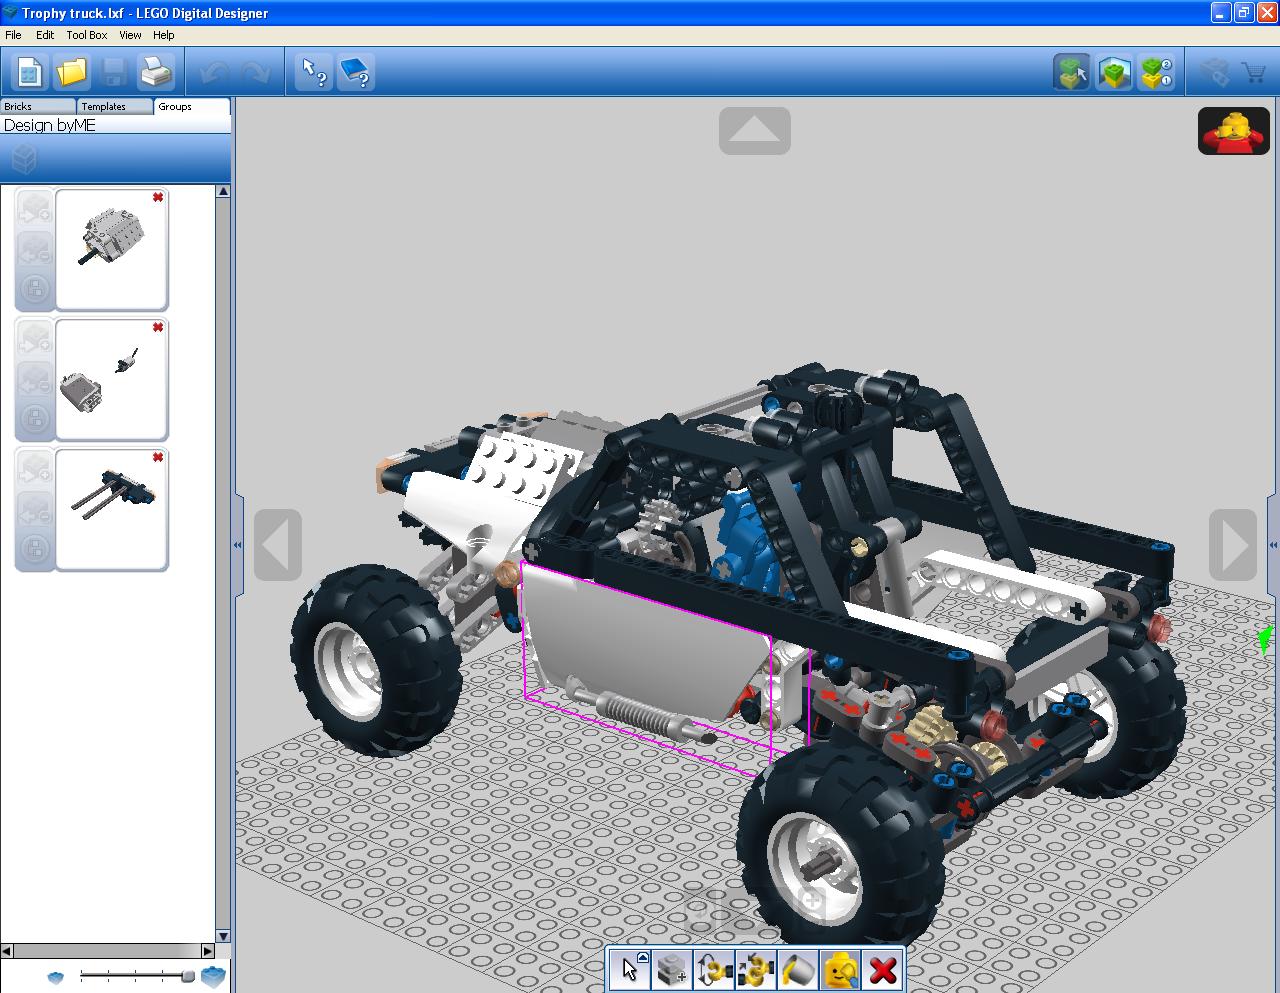This screenshot has width=1280, height=993.
Task: Open the Tool Box menu
Action: click(87, 35)
